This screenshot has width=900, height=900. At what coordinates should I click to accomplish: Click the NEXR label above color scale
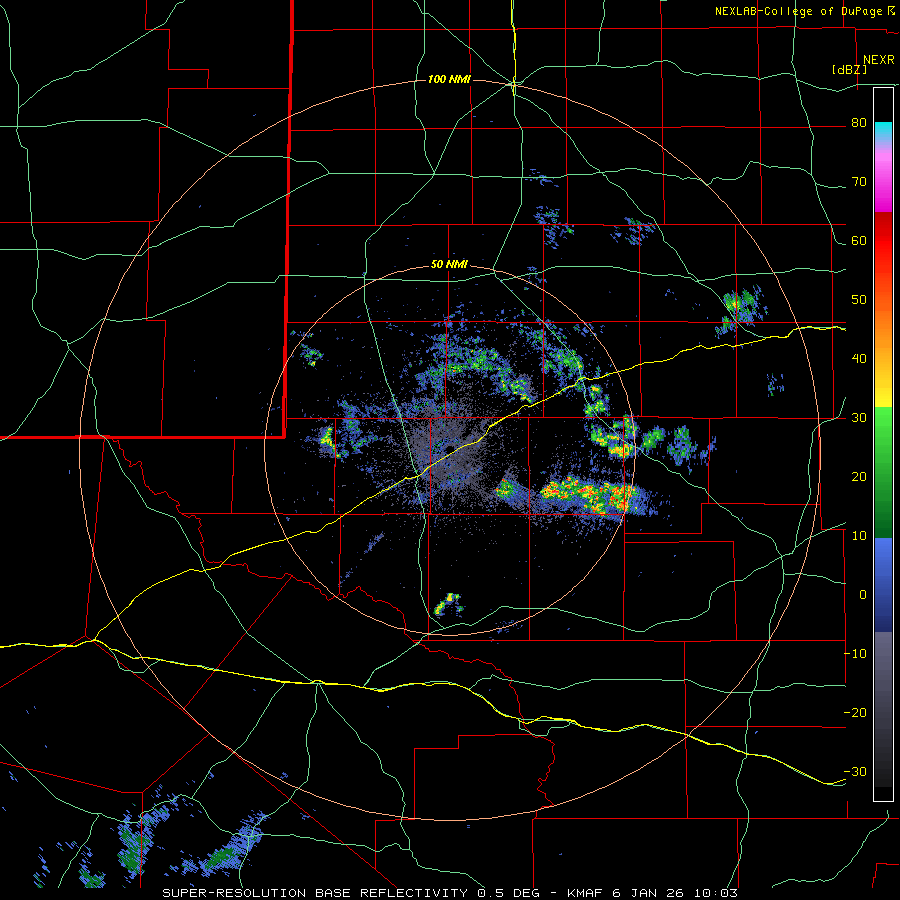click(879, 60)
